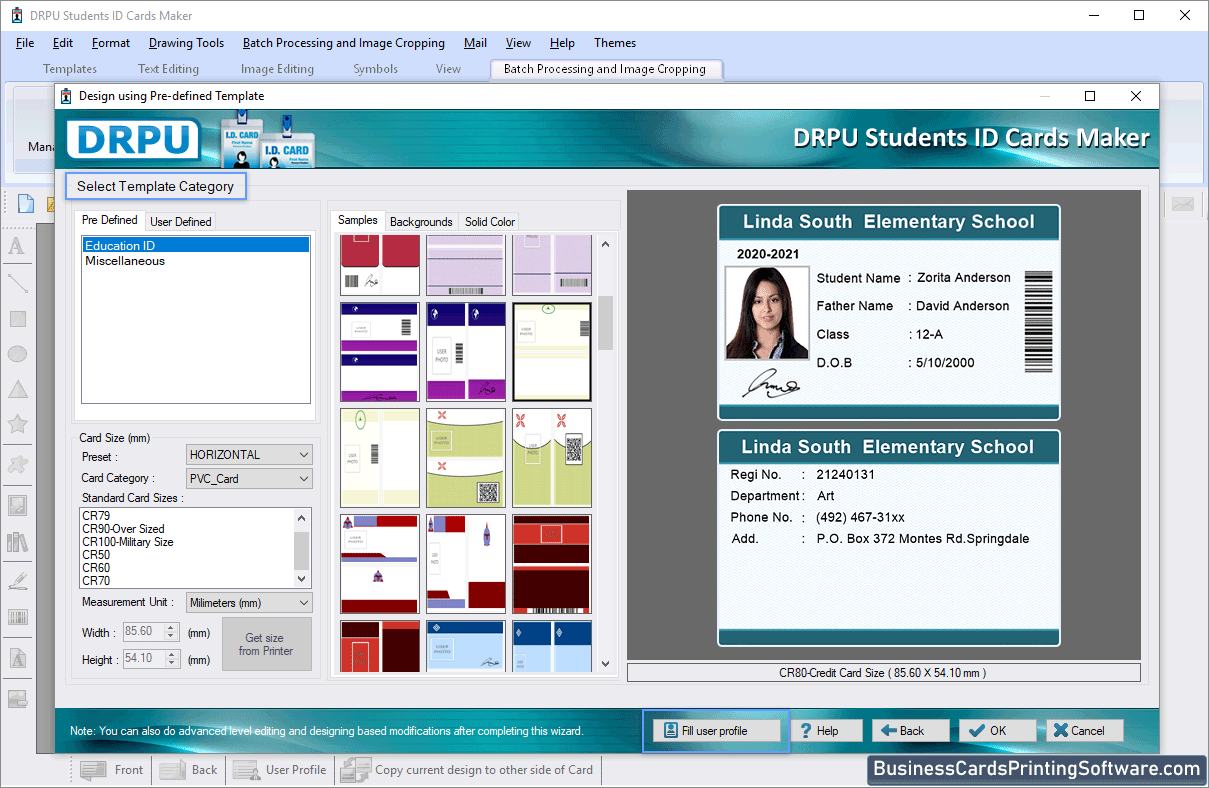Select the Barcode tool
This screenshot has width=1209, height=788.
tap(17, 617)
